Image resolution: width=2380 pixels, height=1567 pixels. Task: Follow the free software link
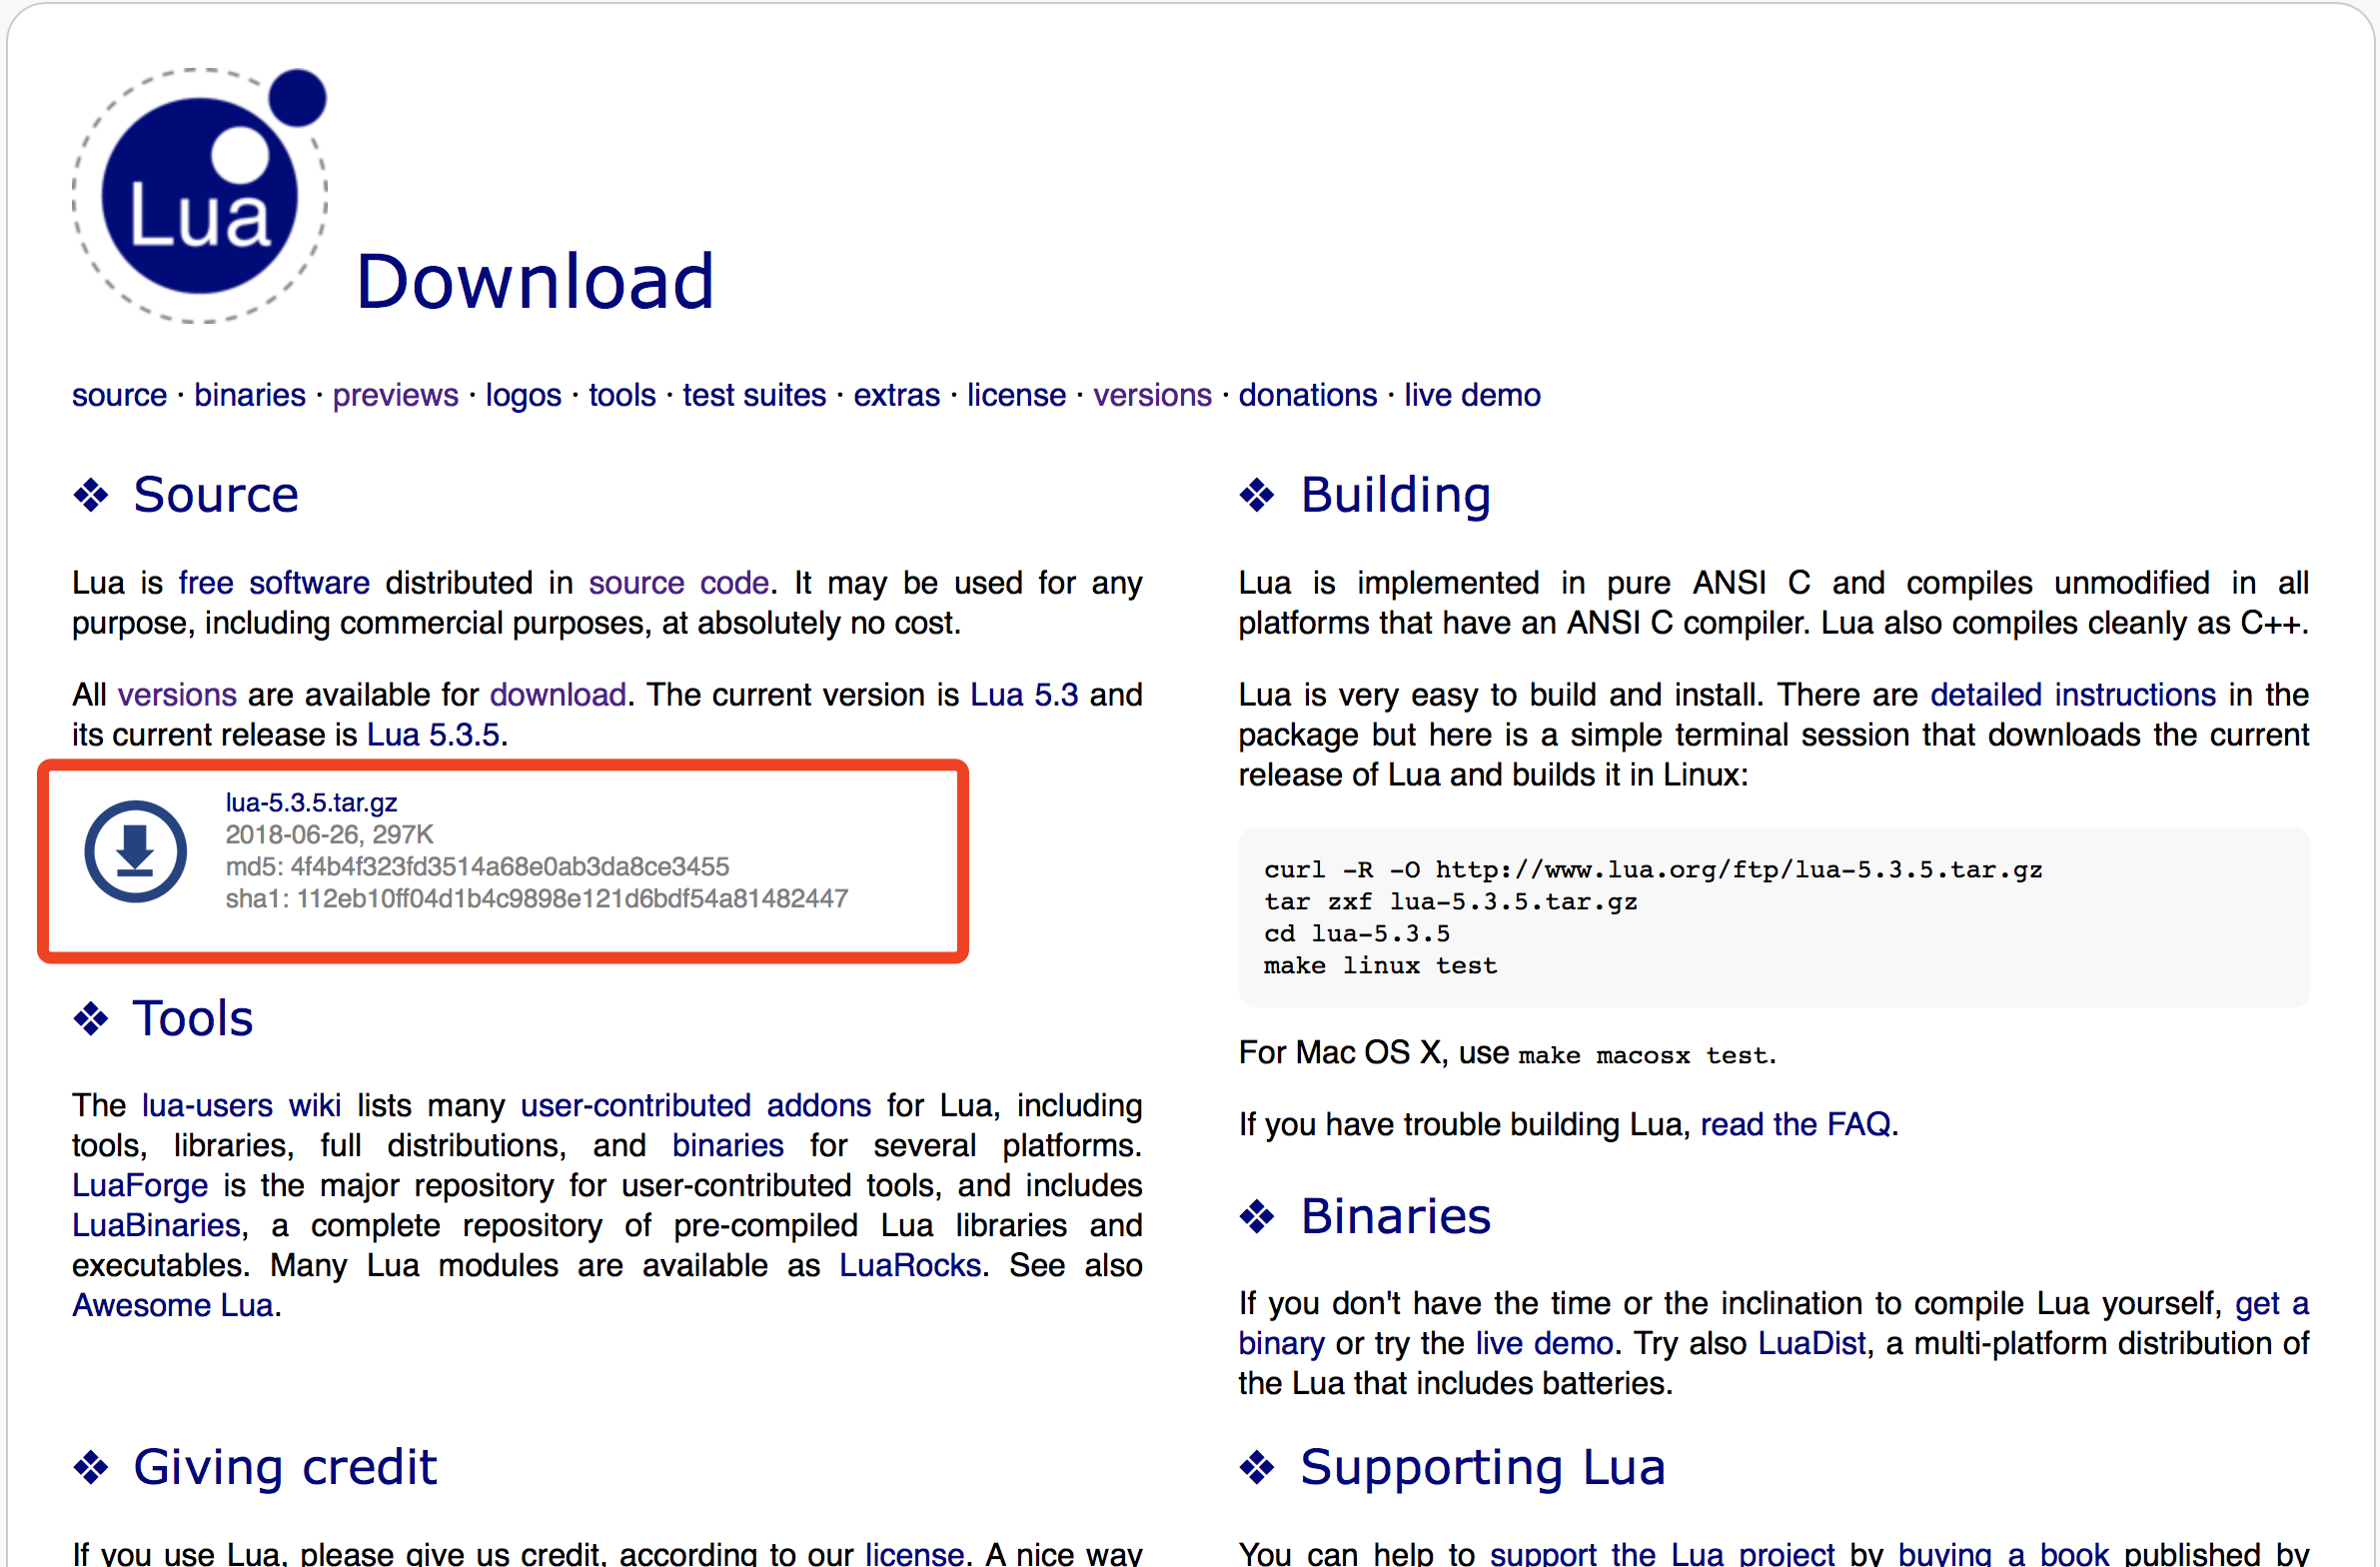[x=274, y=582]
